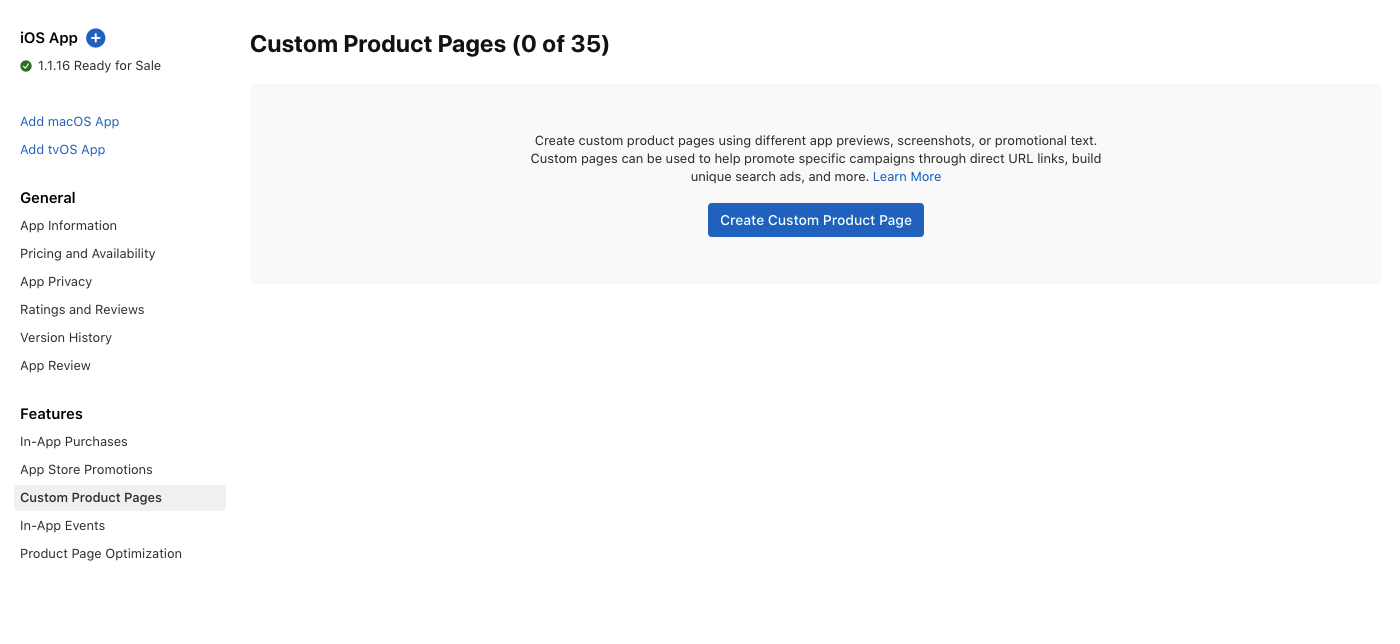The width and height of the screenshot is (1400, 644).
Task: Select the Custom Product Pages sidebar entry
Action: coord(91,498)
